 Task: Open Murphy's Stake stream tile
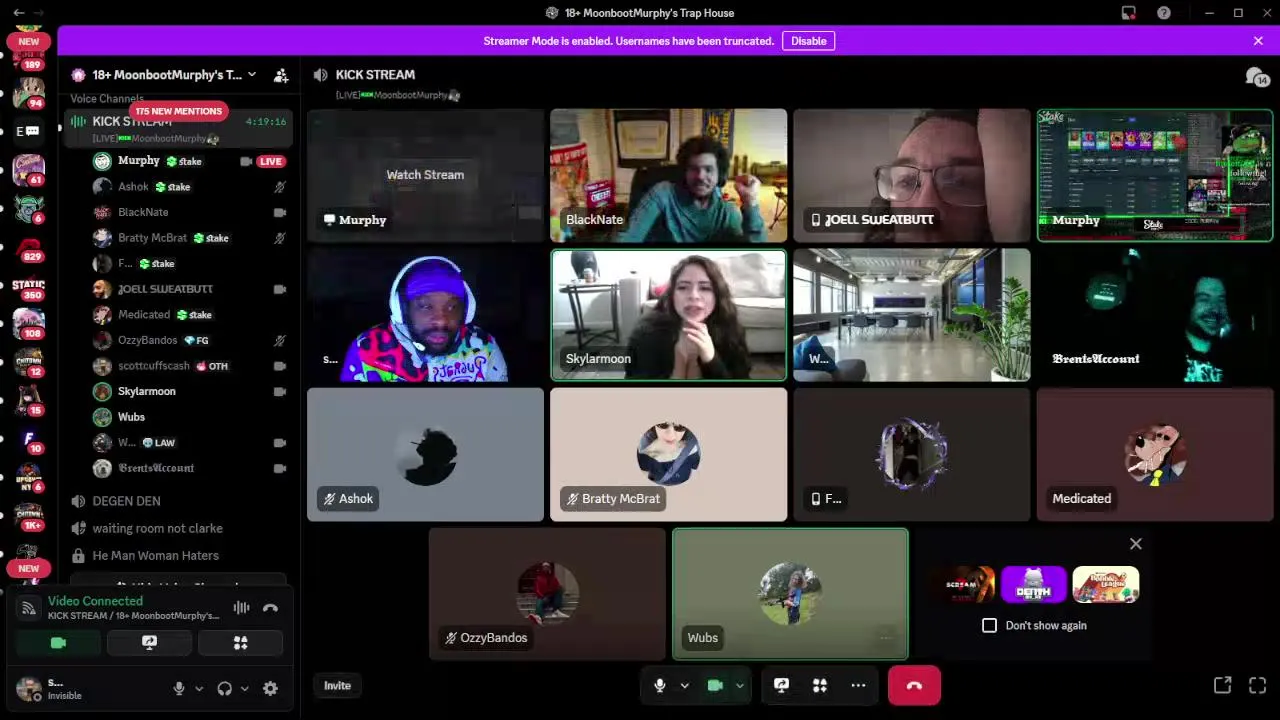click(x=1155, y=176)
